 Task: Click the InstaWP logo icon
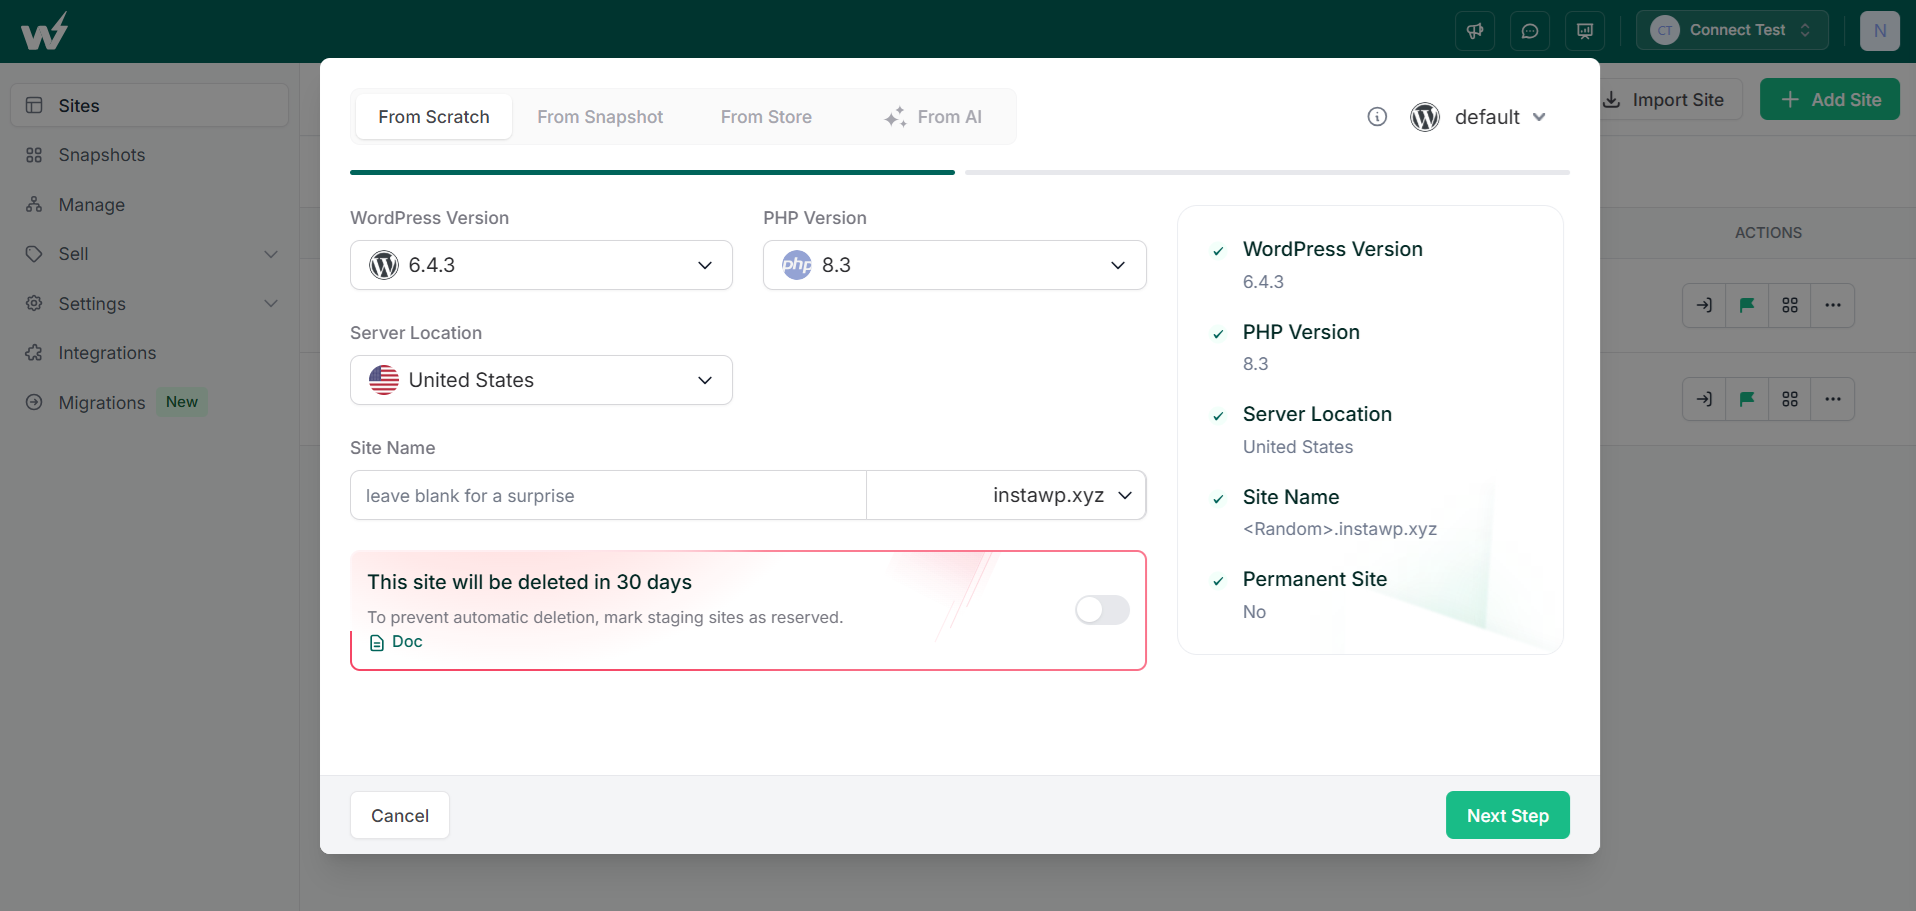pos(45,31)
